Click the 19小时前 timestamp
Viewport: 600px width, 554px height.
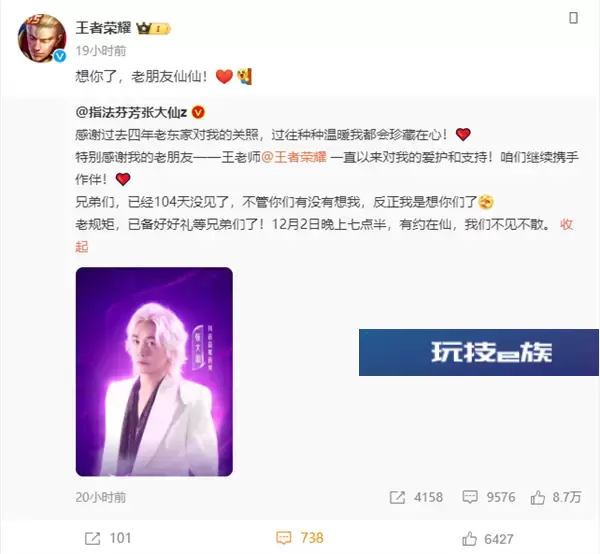(101, 51)
